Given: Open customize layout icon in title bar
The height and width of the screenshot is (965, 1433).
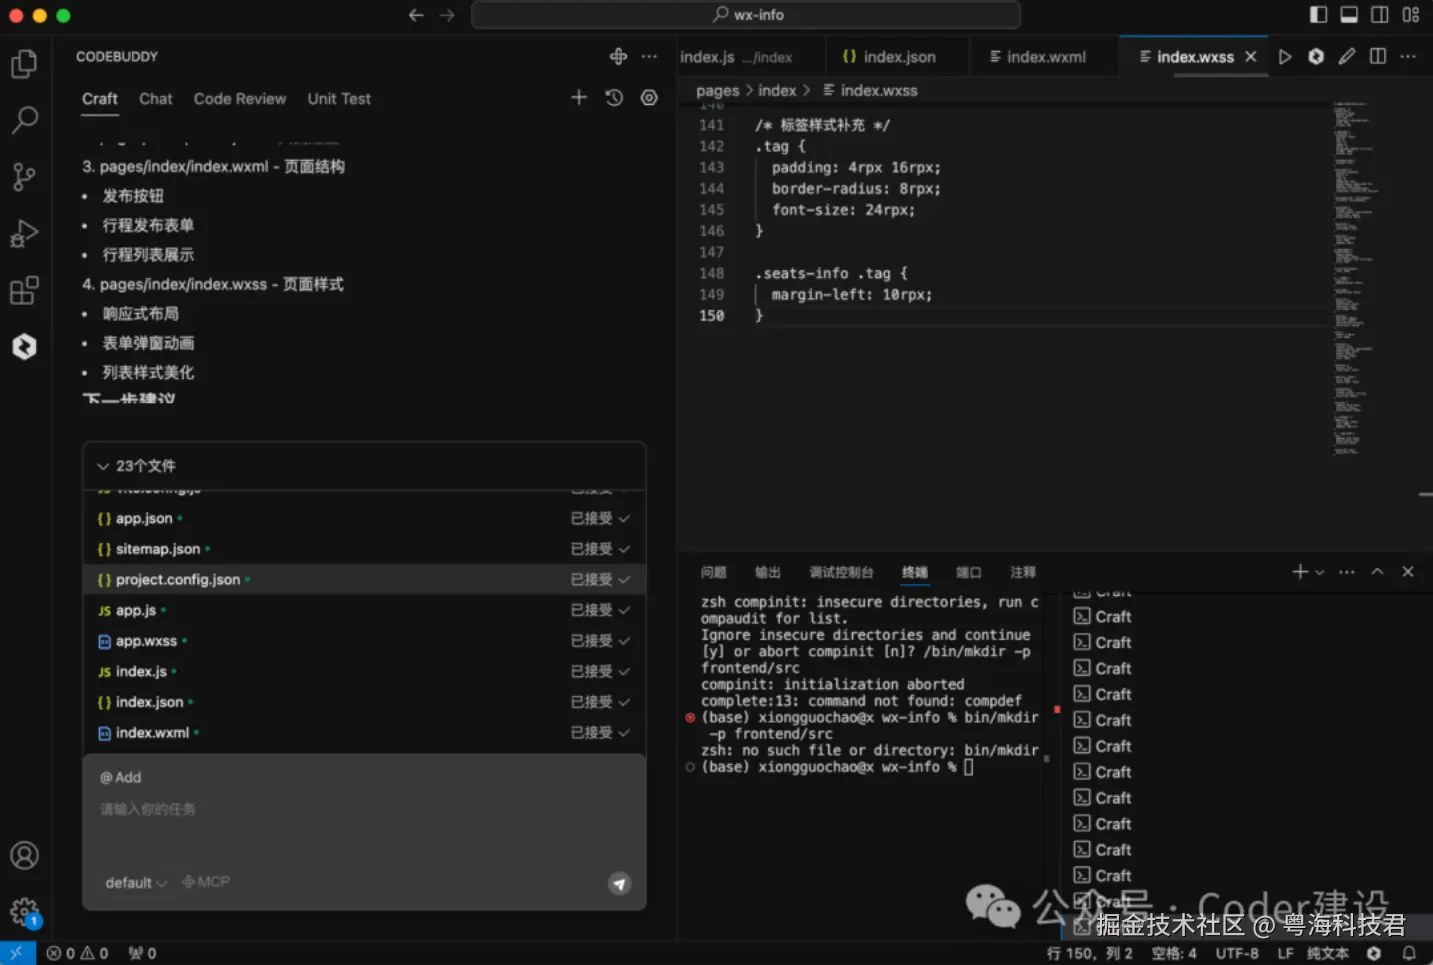Looking at the screenshot, I should tap(1411, 15).
